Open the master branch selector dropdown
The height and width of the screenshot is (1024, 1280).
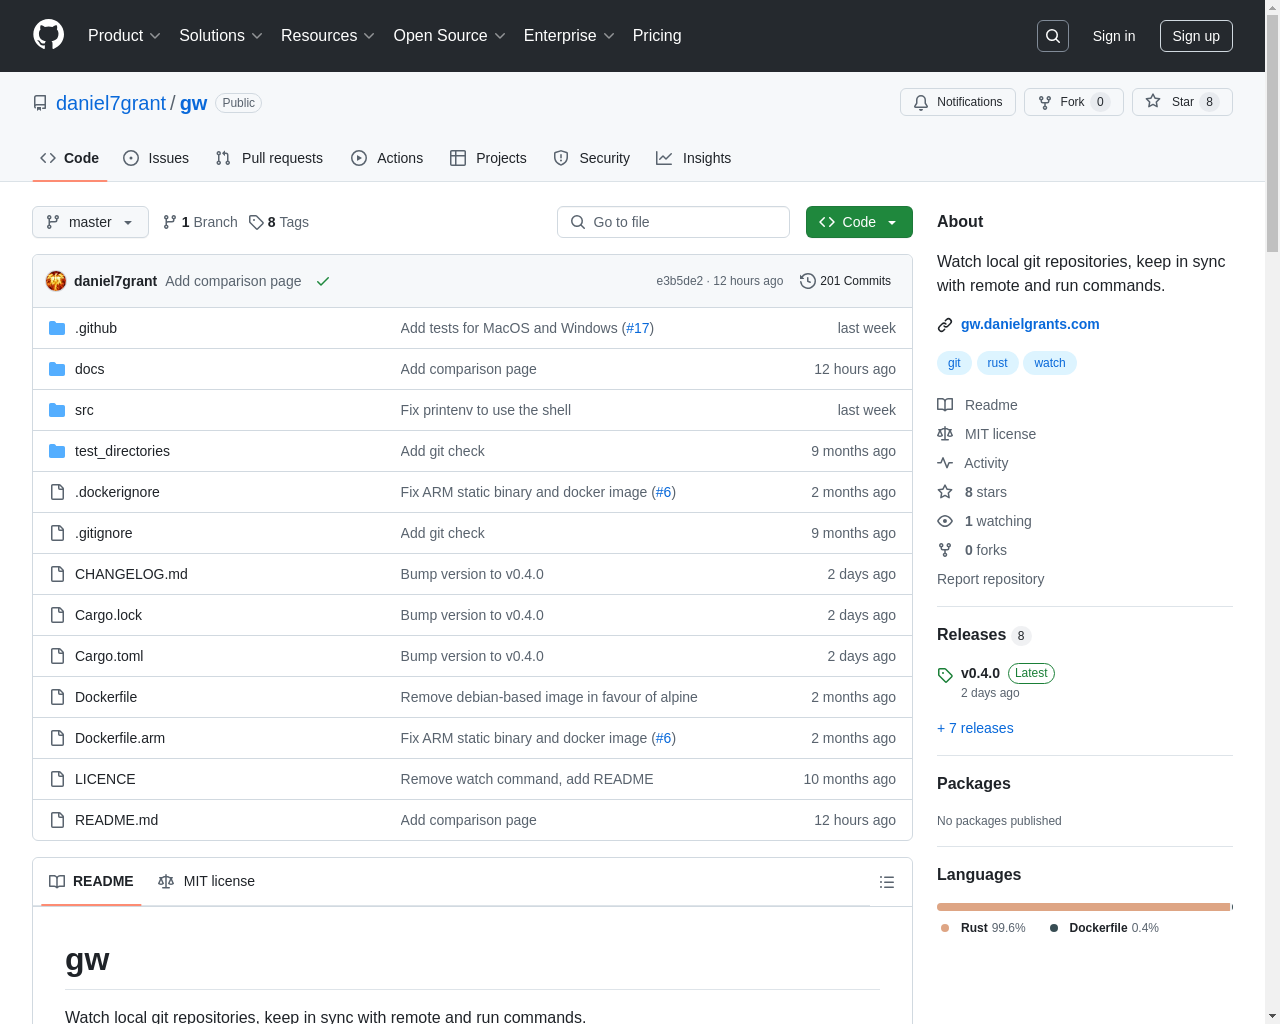90,222
